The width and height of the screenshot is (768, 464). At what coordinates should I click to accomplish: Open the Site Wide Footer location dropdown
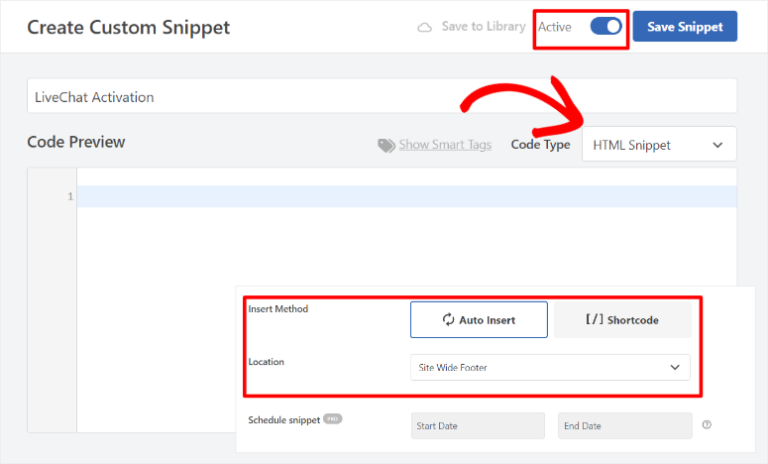(549, 367)
